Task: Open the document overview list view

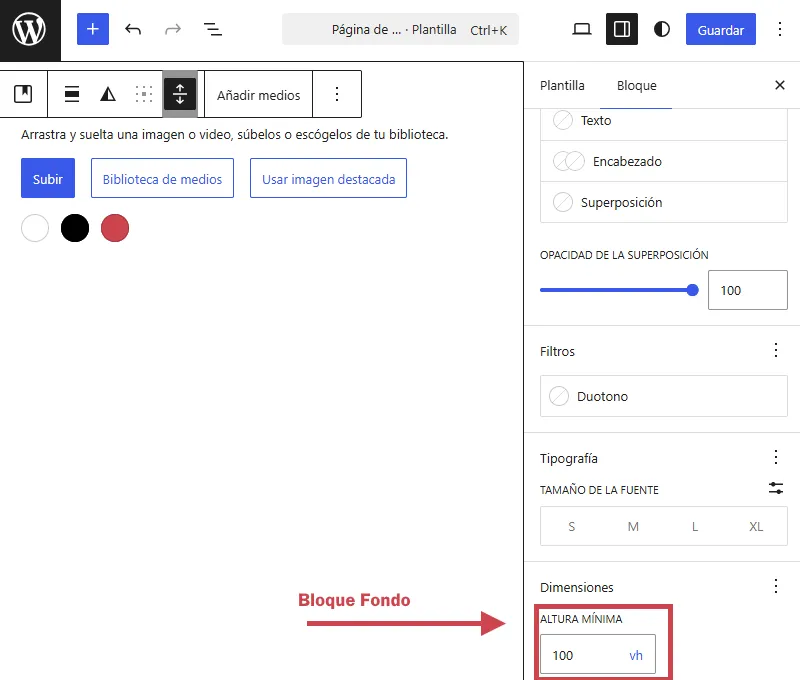Action: tap(213, 29)
